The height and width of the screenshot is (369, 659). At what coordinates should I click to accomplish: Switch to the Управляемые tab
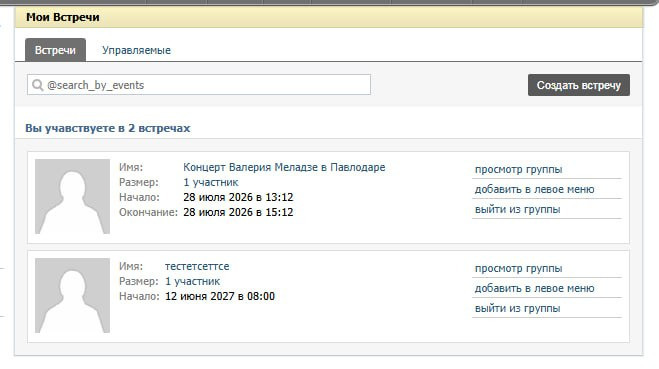click(x=136, y=50)
